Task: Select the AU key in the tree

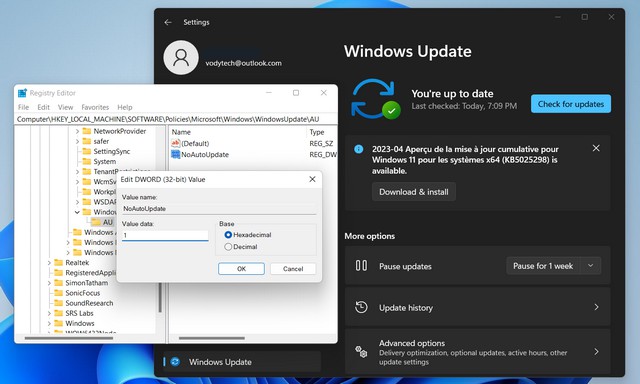Action: point(107,222)
